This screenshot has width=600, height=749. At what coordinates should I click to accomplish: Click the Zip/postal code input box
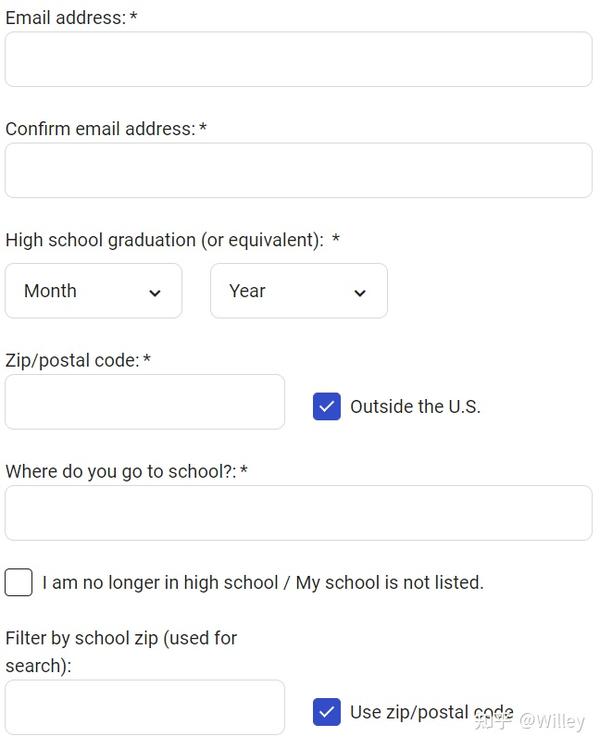point(145,402)
